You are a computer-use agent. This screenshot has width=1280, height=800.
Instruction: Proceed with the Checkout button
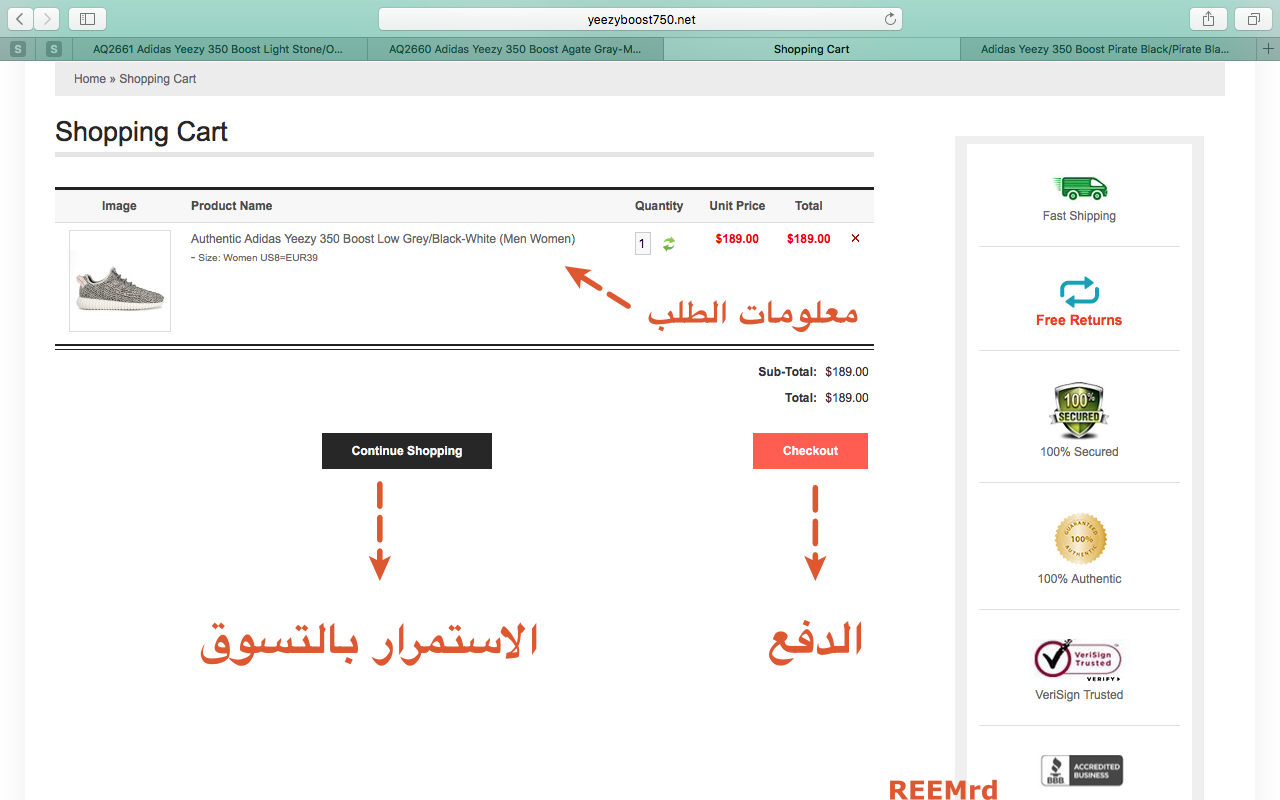pyautogui.click(x=810, y=451)
